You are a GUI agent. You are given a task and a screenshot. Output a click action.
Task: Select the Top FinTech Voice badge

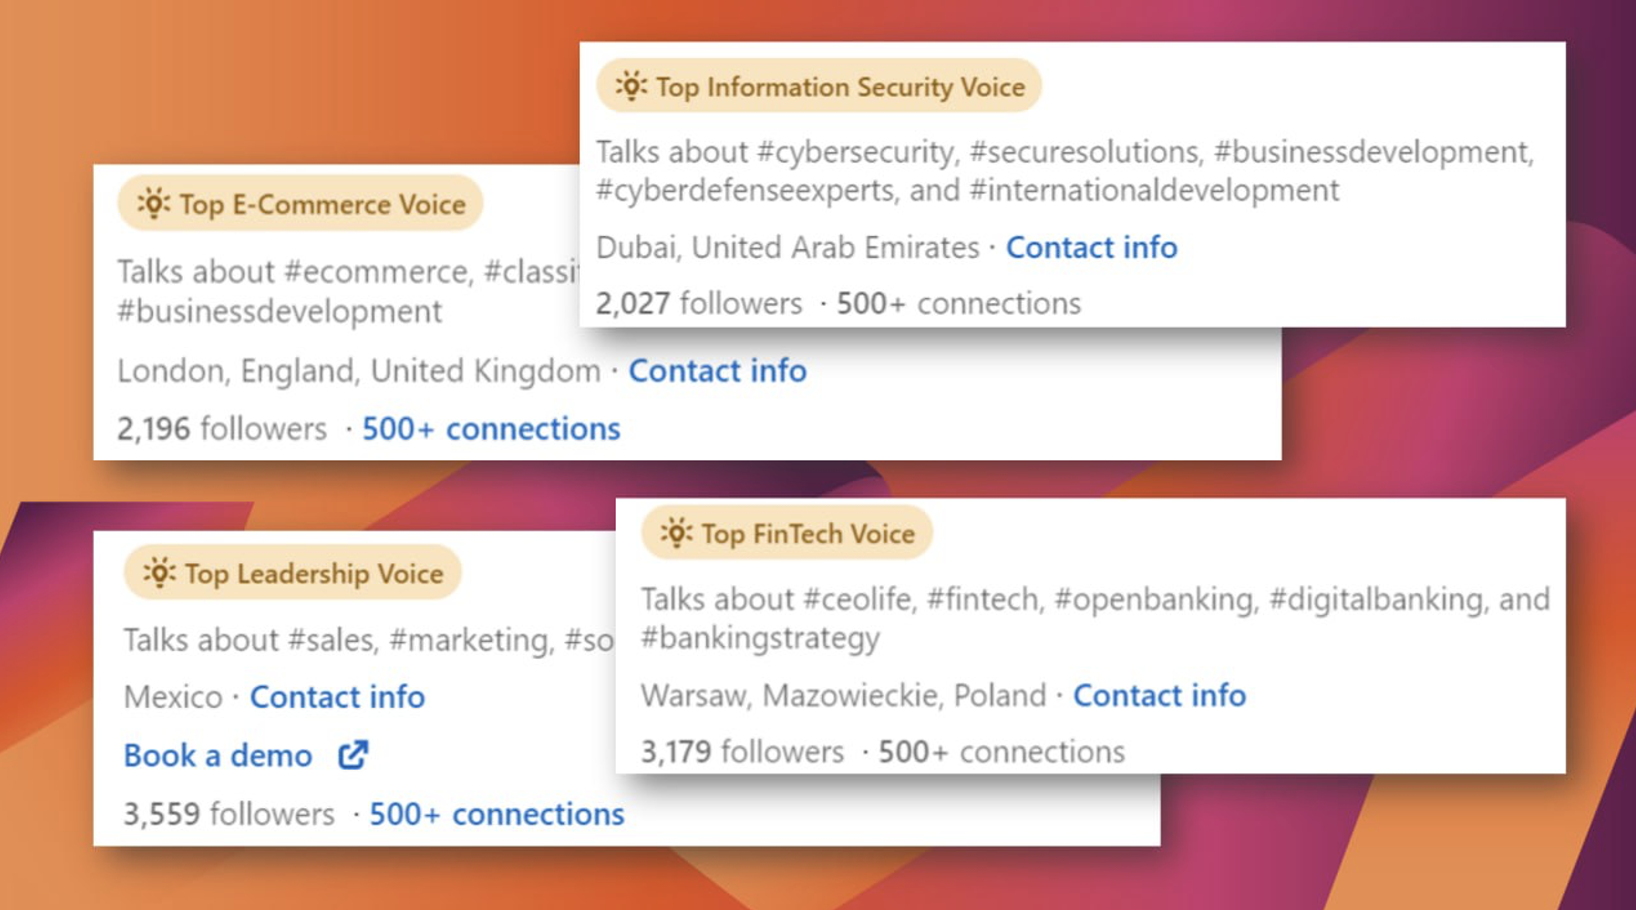(x=786, y=533)
